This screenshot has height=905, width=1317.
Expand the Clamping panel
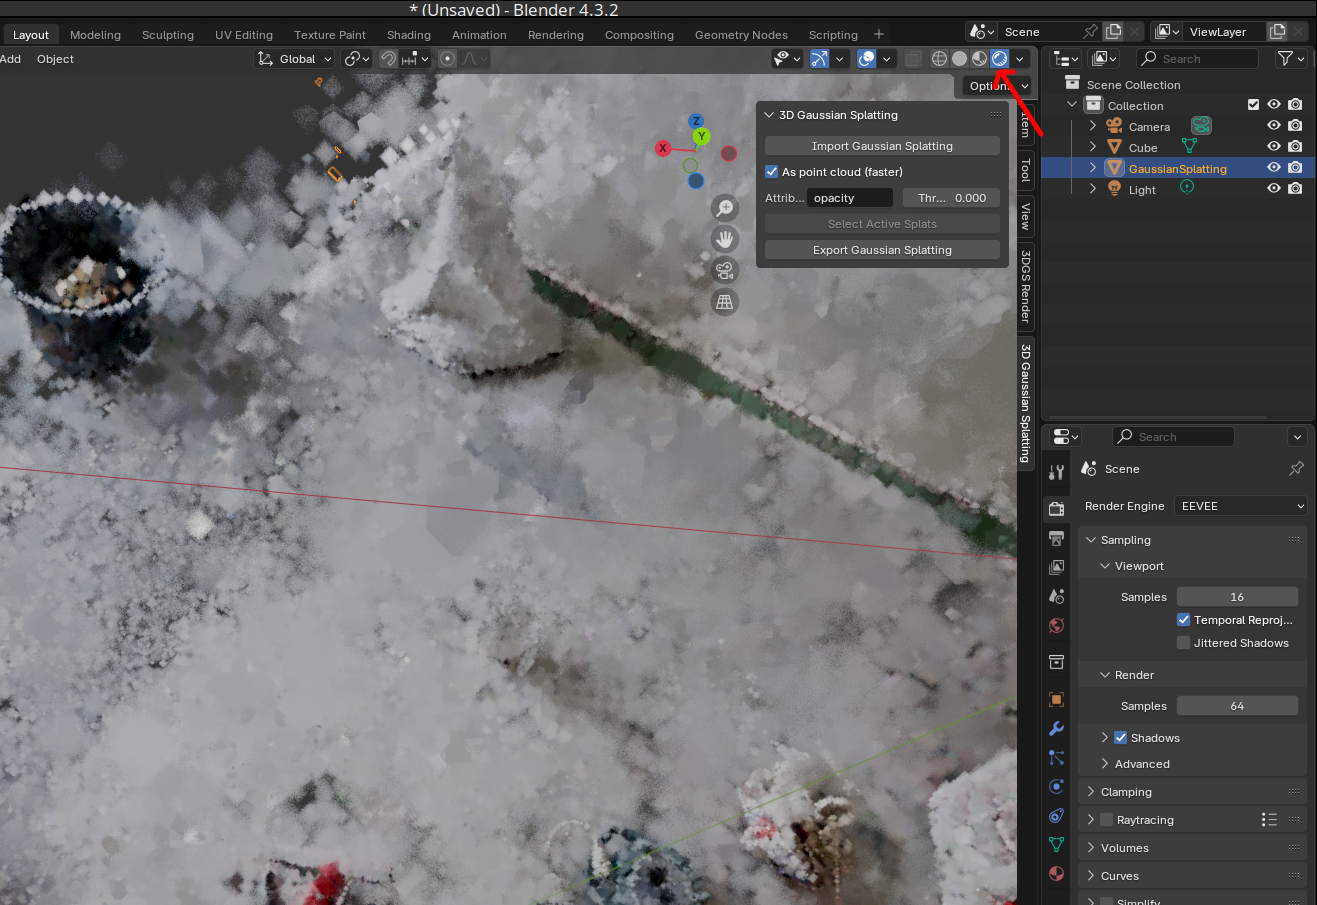[x=1126, y=792]
